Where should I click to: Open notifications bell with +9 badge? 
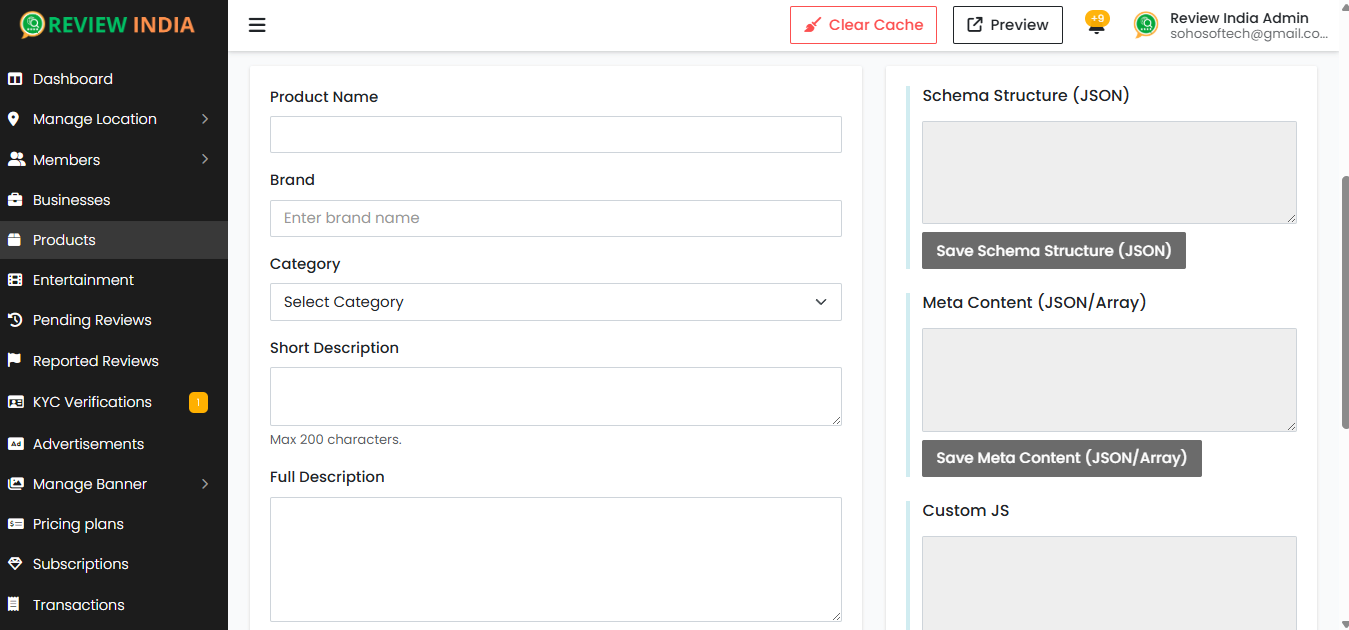1097,24
